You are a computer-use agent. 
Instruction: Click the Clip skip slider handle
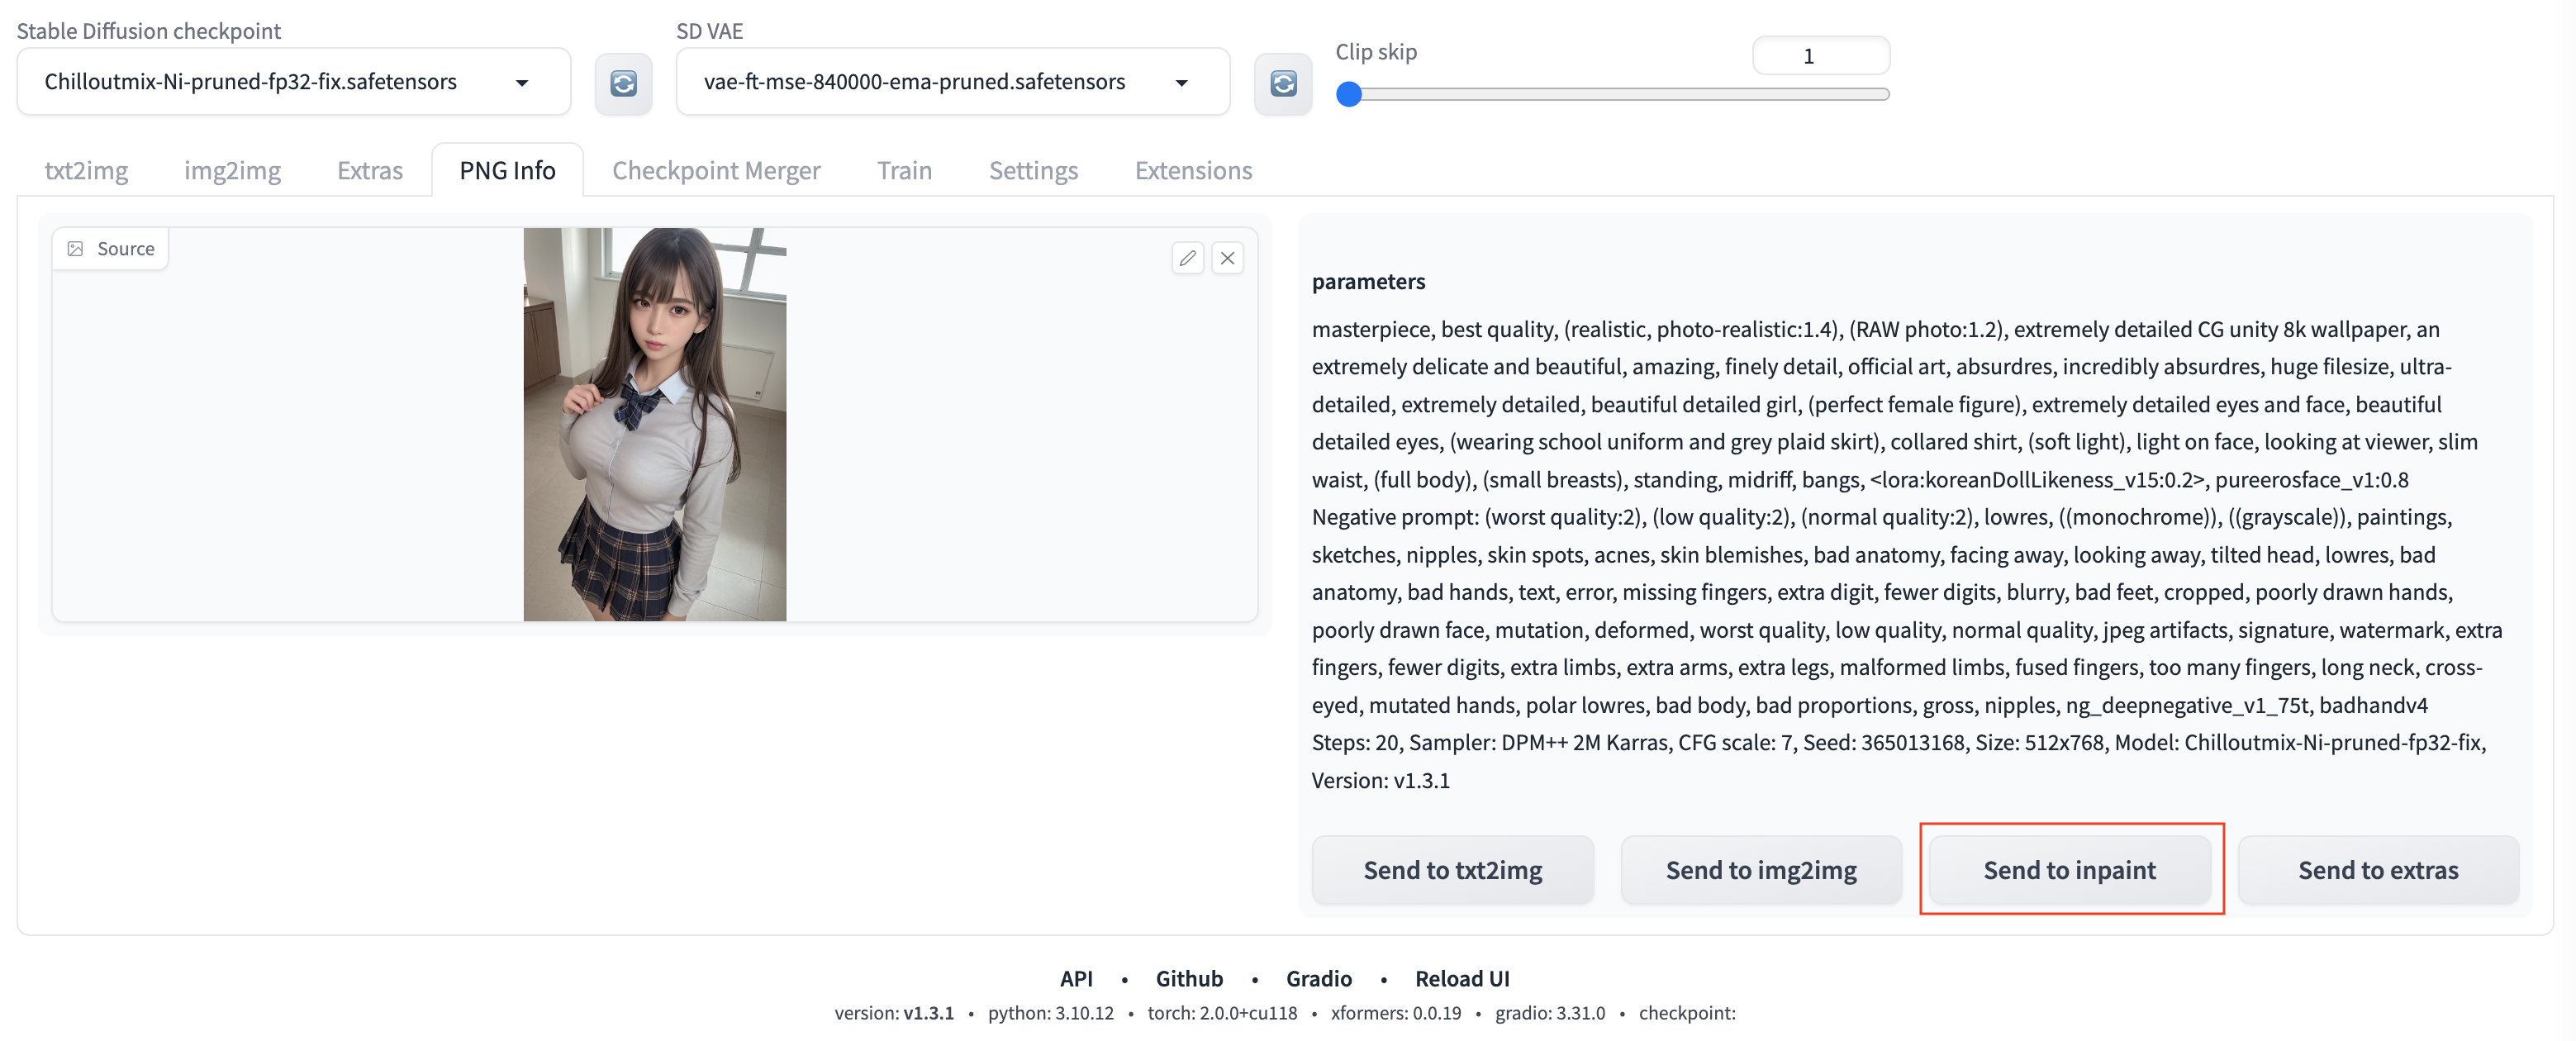1349,94
